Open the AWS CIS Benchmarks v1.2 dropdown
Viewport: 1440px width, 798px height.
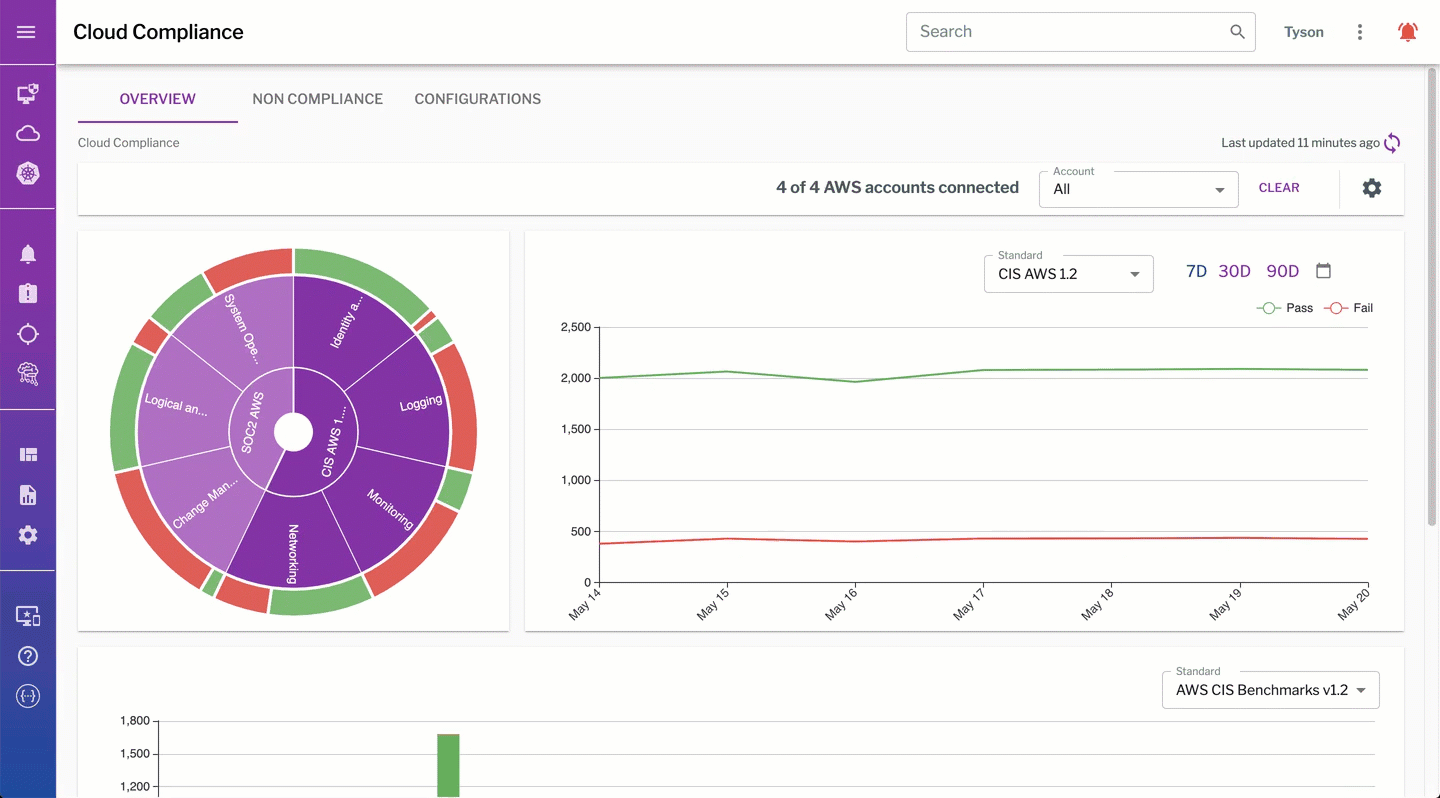[1271, 690]
